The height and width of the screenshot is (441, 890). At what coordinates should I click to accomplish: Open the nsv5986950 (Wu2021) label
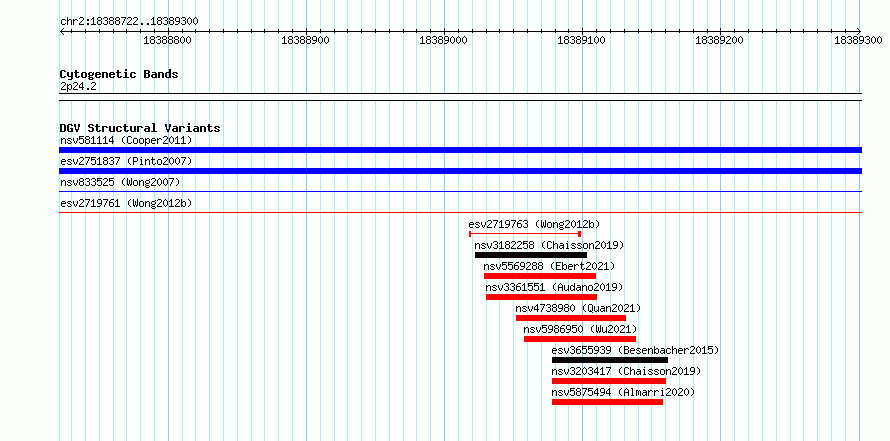tap(580, 329)
